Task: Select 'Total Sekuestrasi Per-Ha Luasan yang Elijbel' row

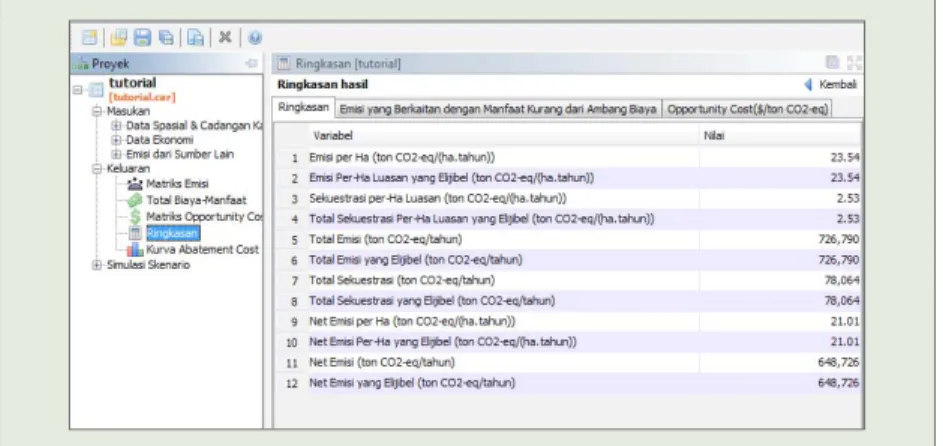Action: click(x=482, y=219)
